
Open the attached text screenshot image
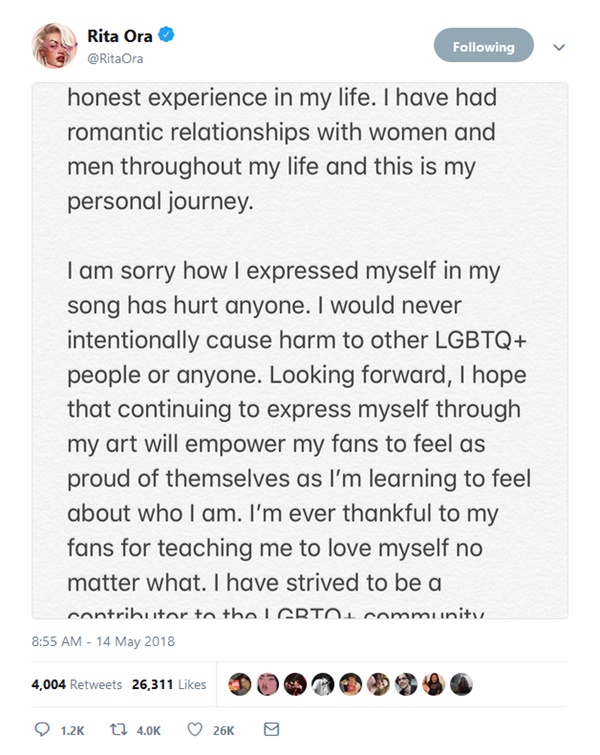click(300, 350)
